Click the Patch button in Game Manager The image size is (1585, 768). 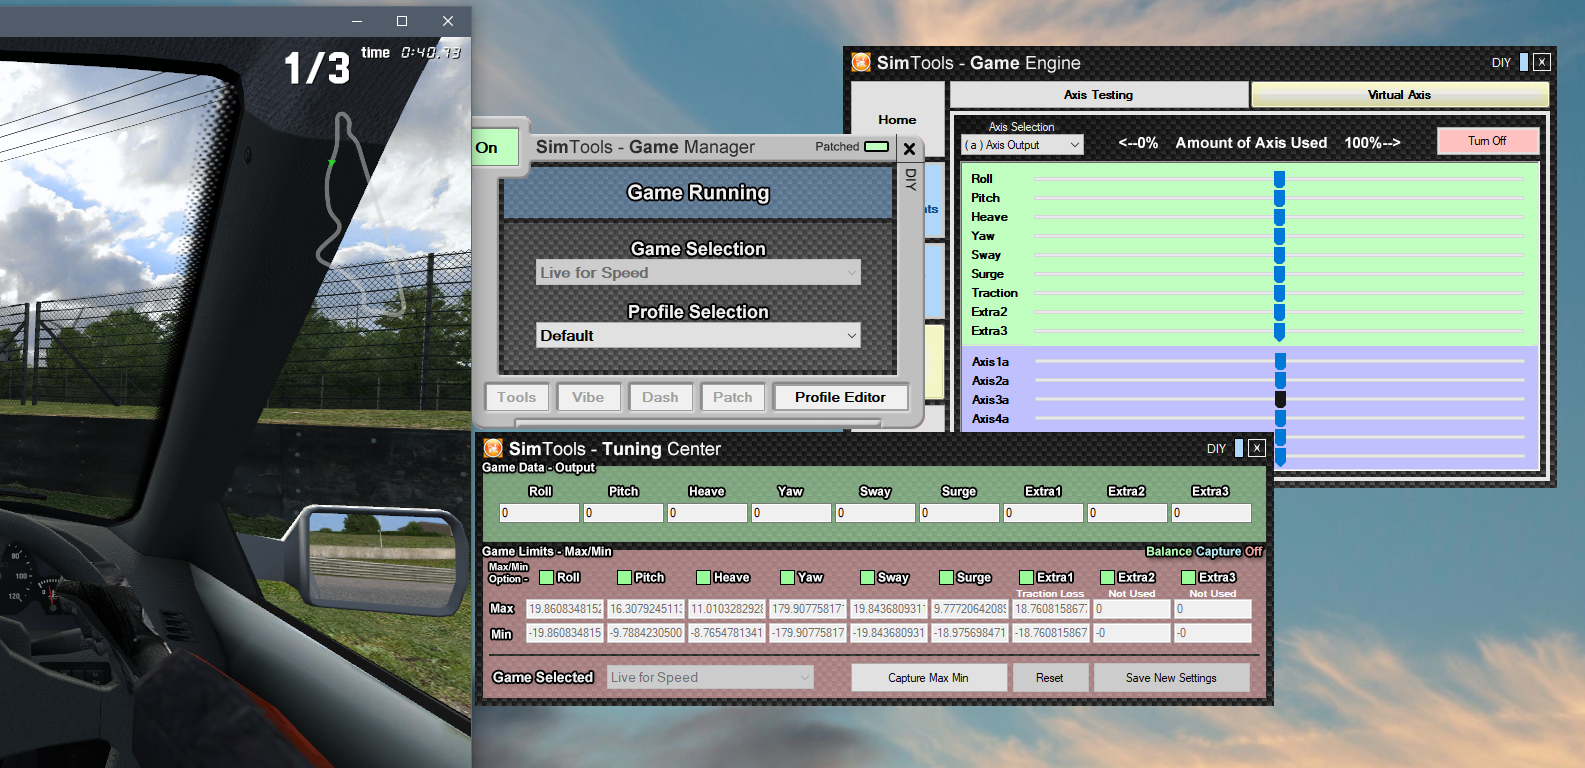click(733, 397)
